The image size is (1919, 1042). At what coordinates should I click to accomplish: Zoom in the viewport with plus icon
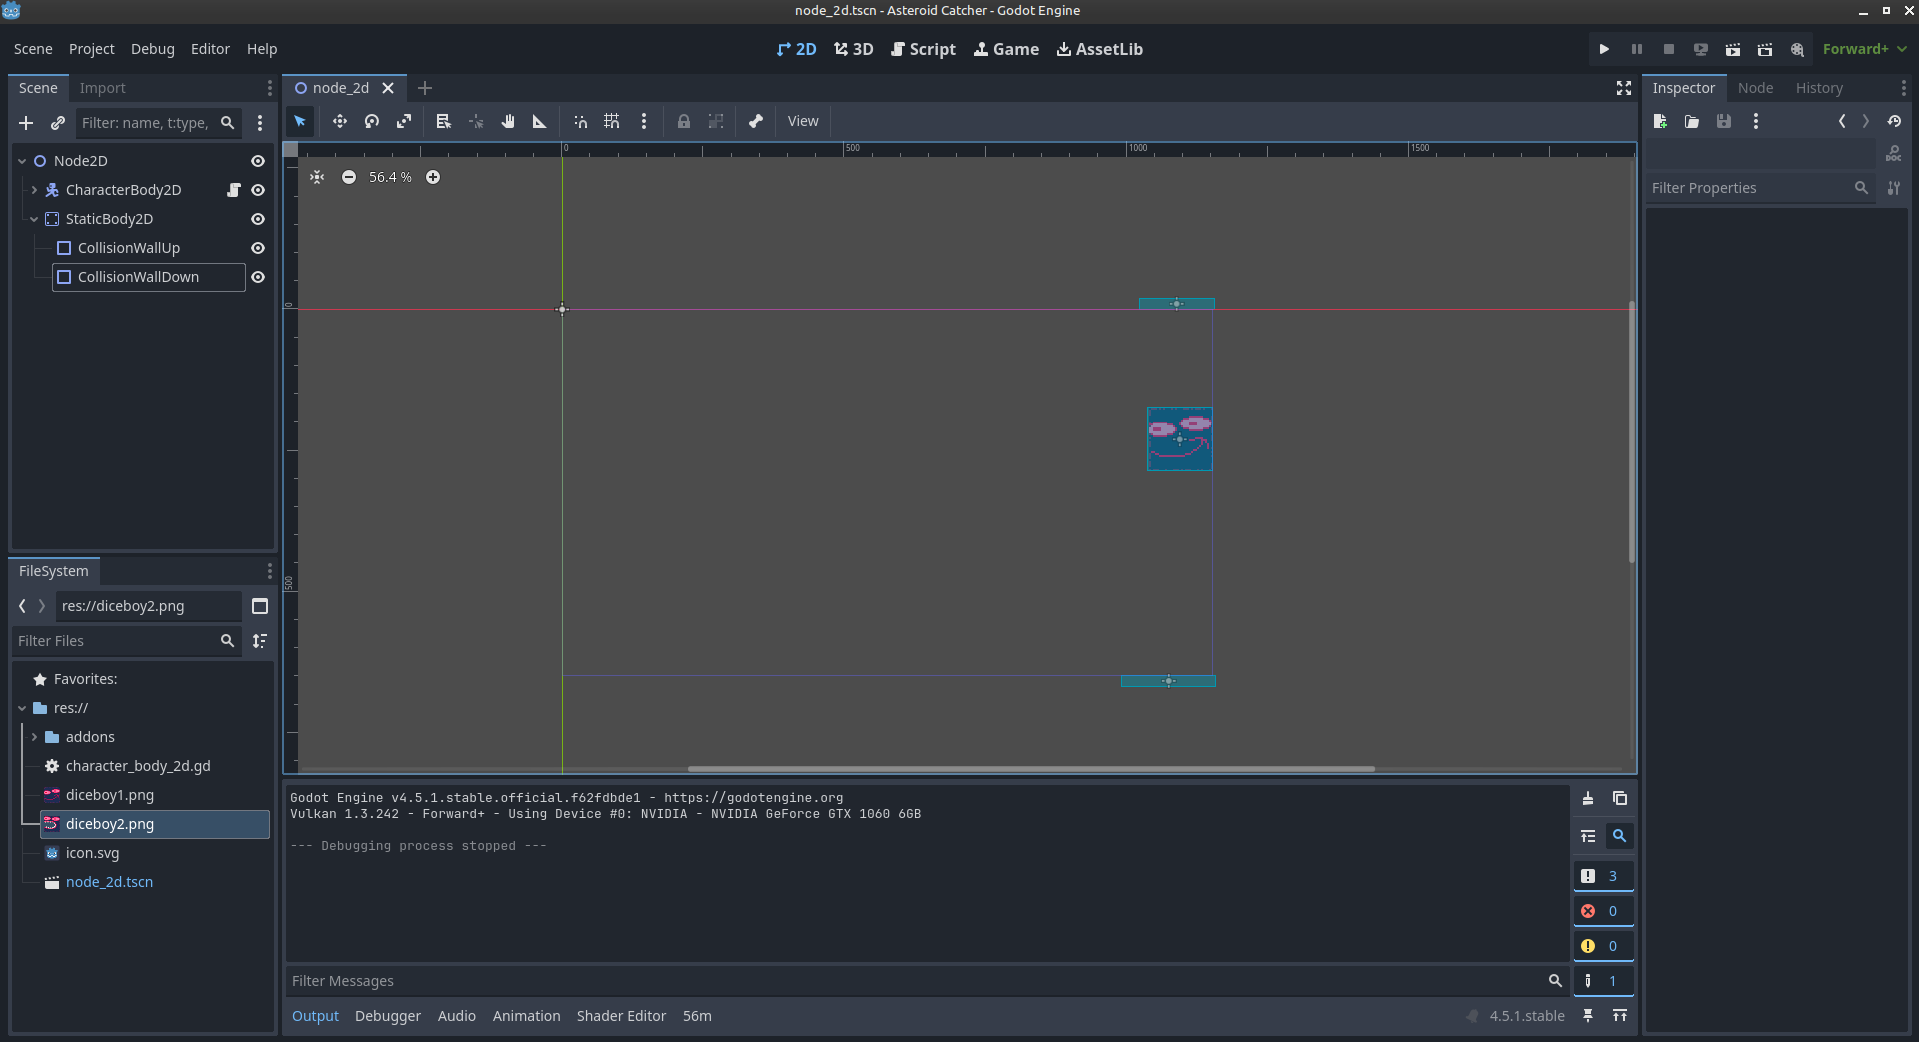pos(433,177)
